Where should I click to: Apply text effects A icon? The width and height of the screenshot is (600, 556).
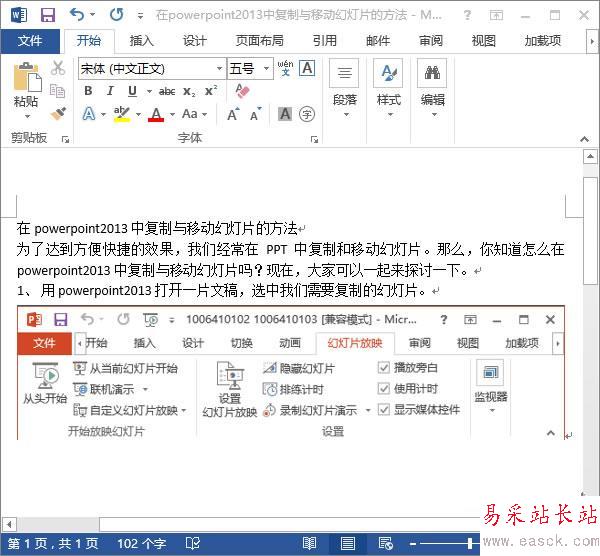tap(89, 114)
